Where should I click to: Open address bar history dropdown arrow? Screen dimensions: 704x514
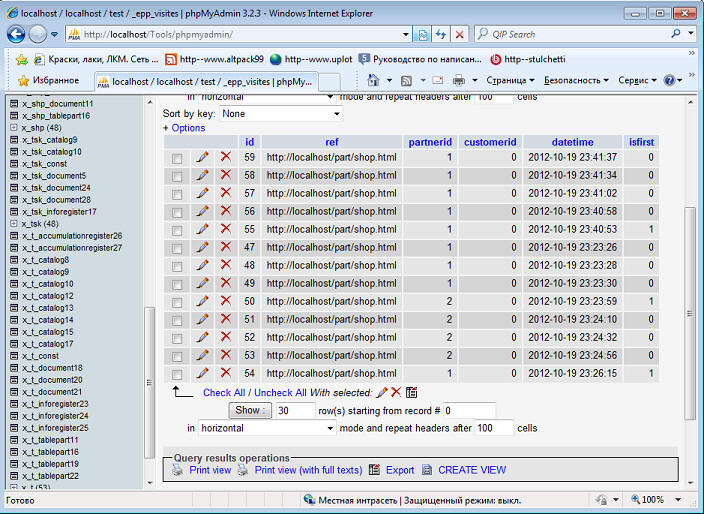pos(405,34)
